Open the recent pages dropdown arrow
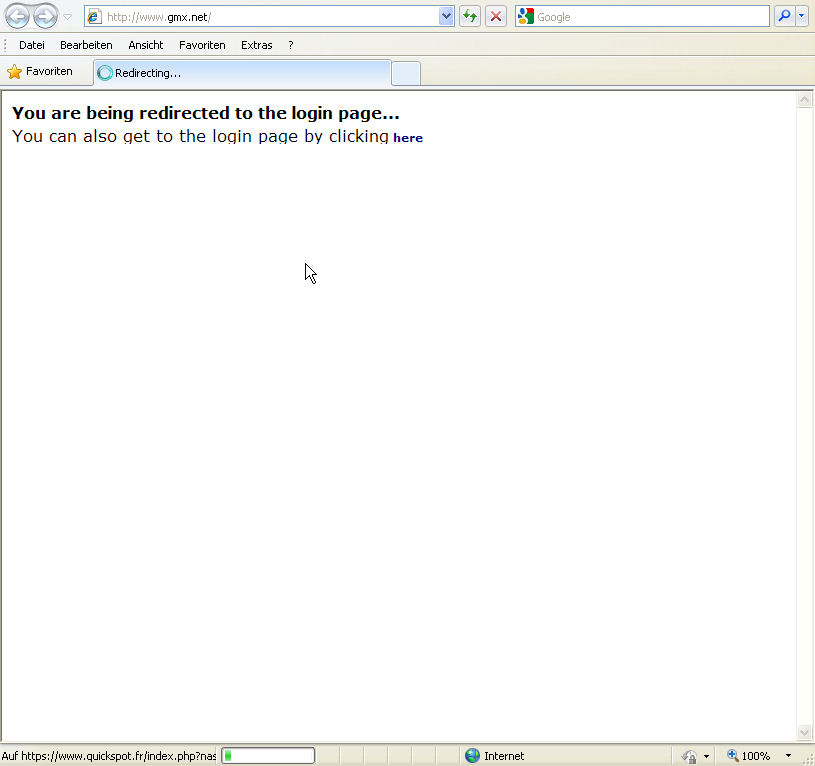Viewport: 815px width, 766px height. (x=68, y=17)
